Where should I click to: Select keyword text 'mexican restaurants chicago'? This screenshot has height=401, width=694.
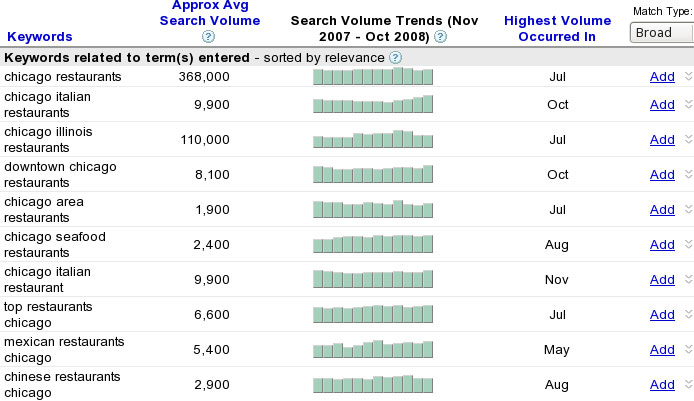tap(64, 349)
